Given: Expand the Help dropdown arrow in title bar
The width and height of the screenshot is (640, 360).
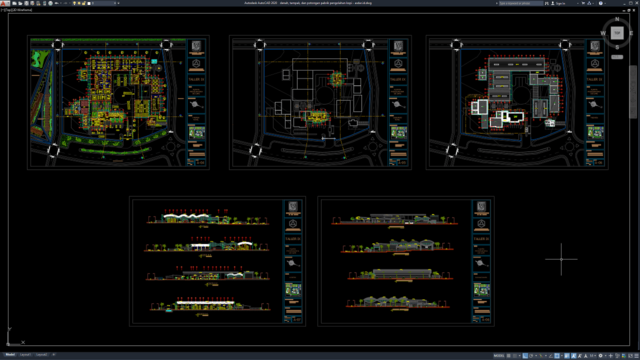Looking at the screenshot, I should click(605, 3).
